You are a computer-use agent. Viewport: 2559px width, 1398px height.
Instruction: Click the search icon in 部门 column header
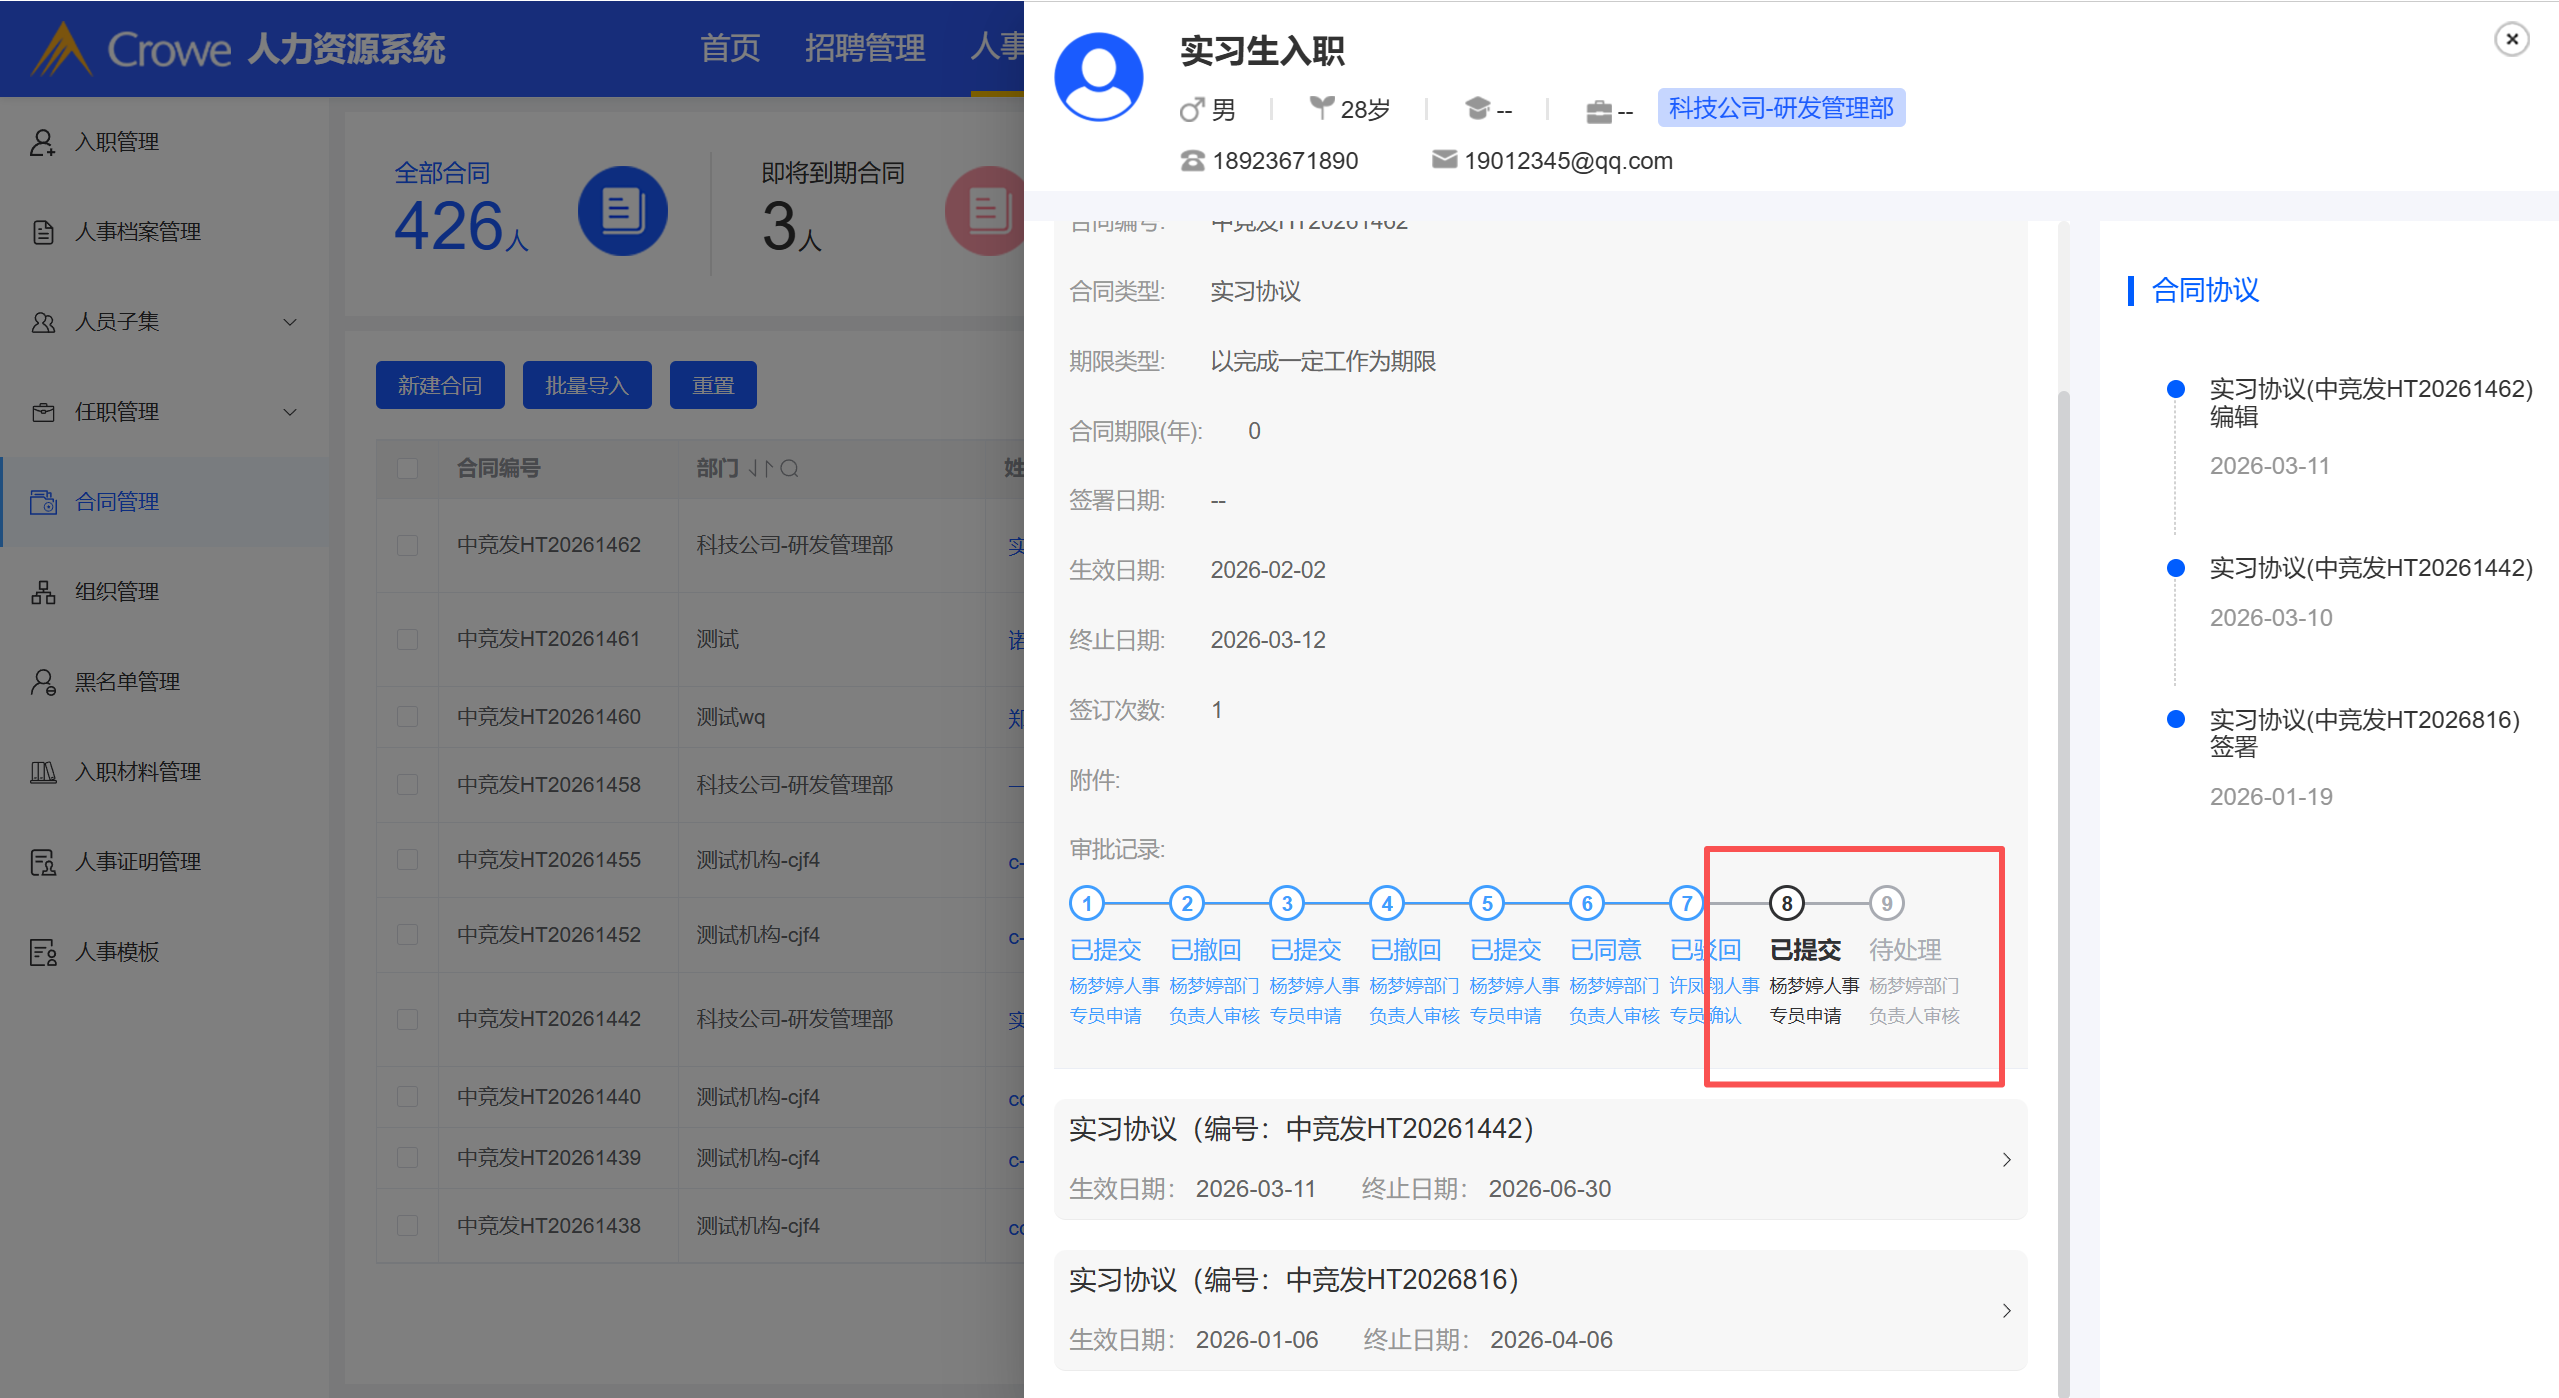789,468
